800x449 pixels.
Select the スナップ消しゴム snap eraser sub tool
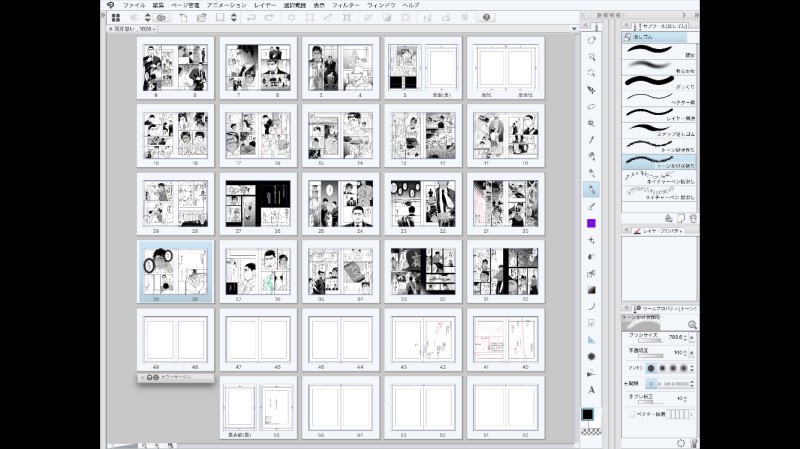click(659, 130)
